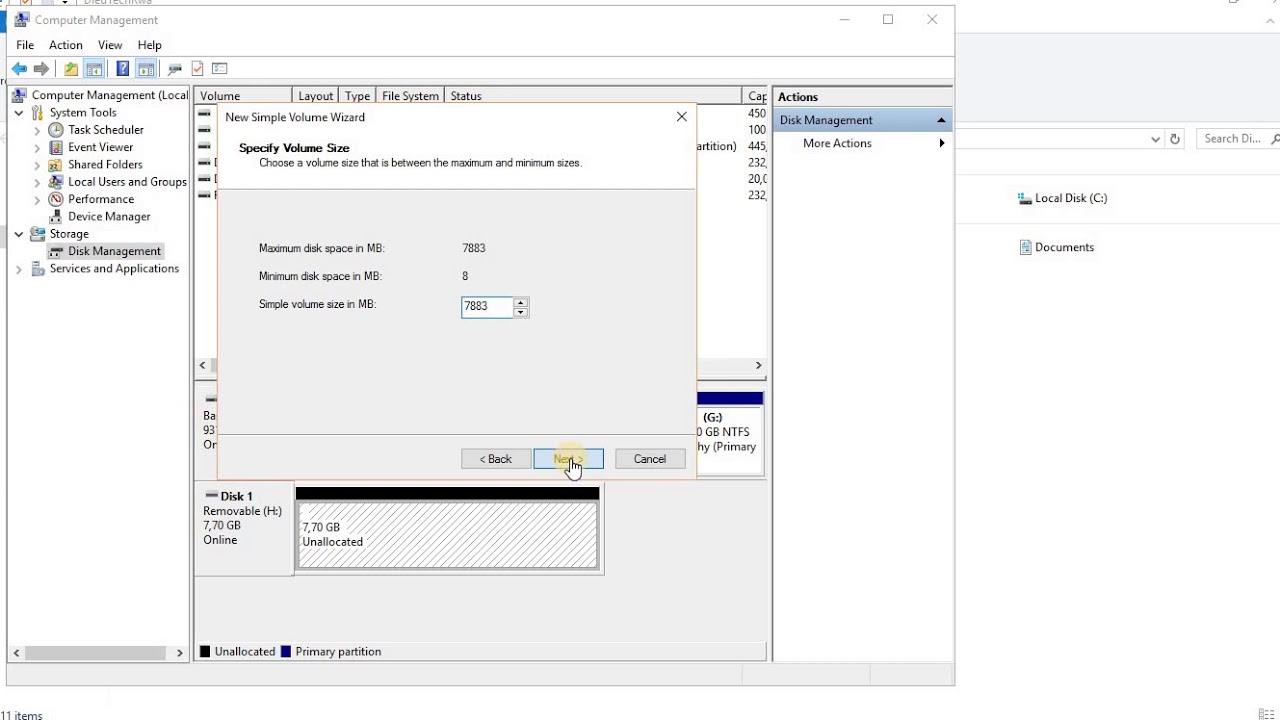Click the Forward arrow toolbar icon
Image resolution: width=1280 pixels, height=720 pixels.
tap(41, 69)
